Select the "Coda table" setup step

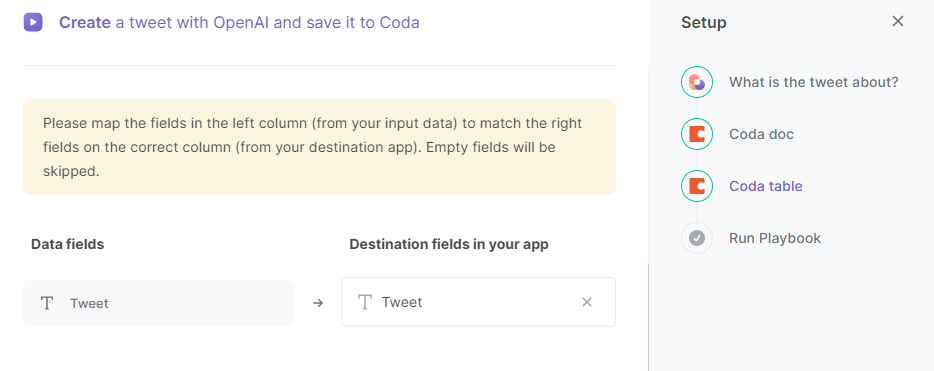point(765,186)
